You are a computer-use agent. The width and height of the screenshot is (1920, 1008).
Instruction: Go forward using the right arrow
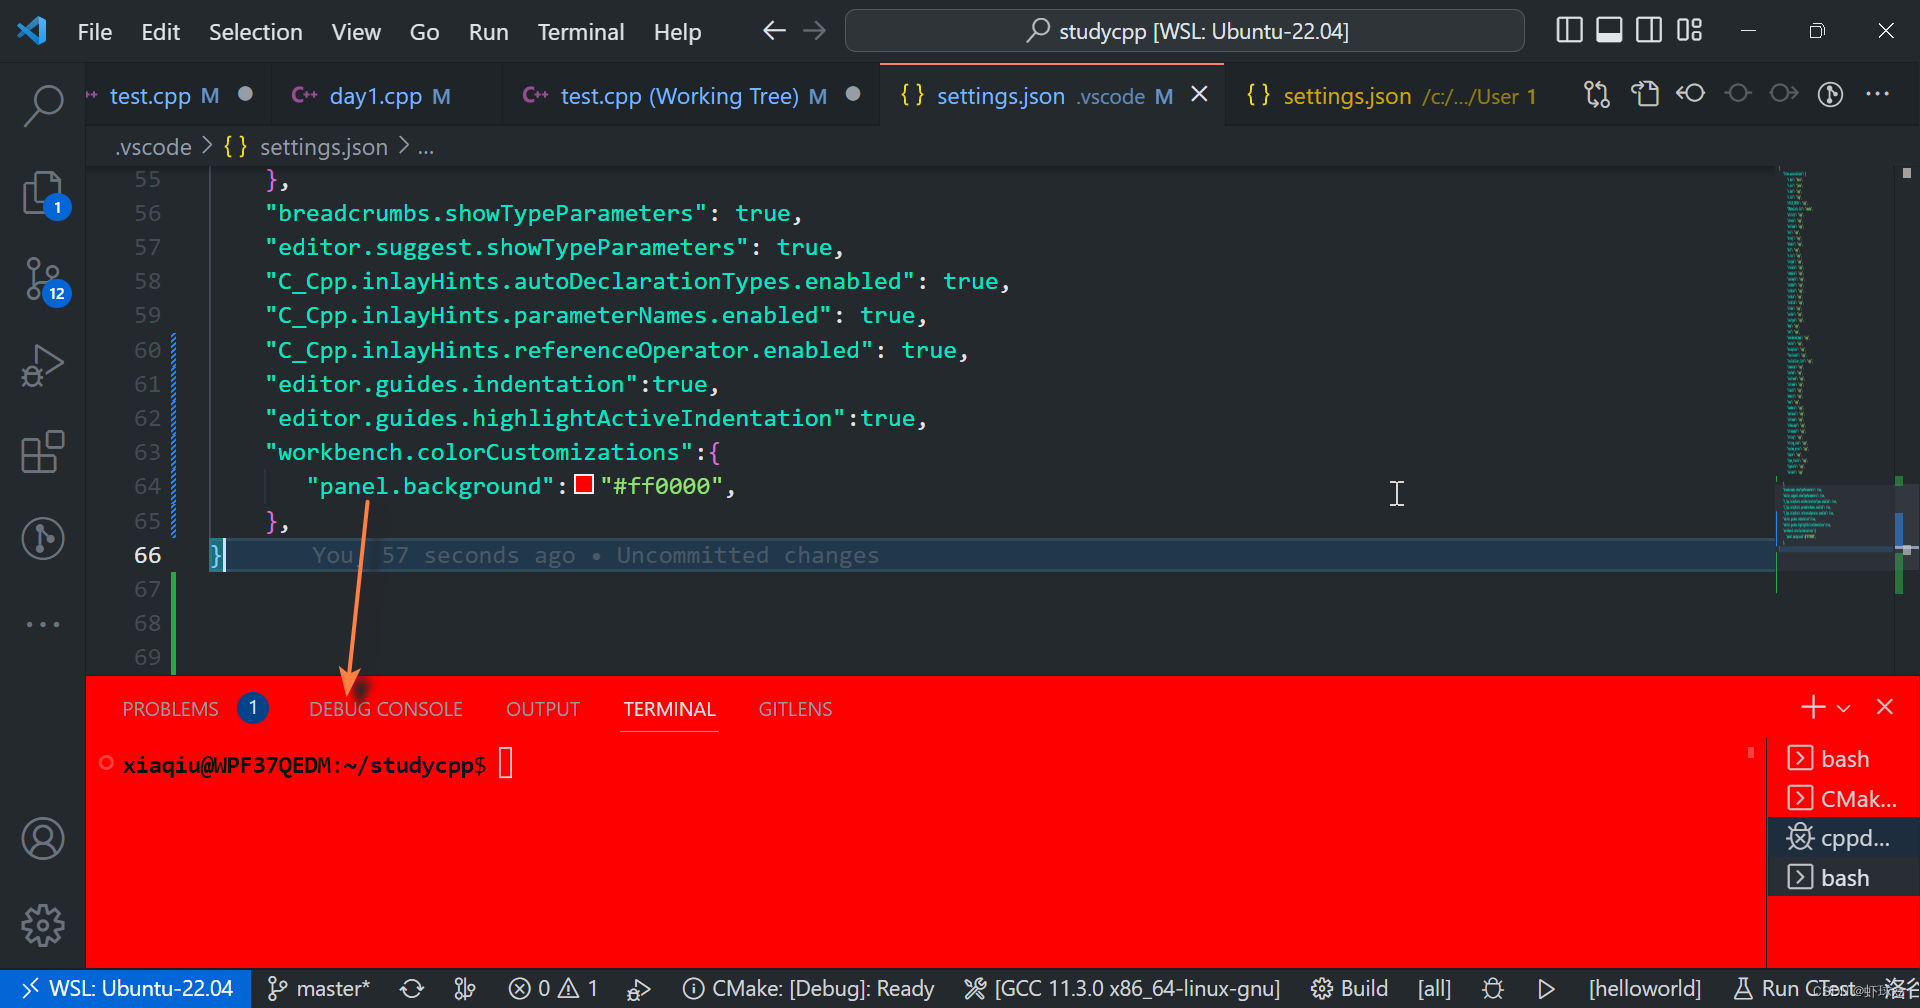[x=815, y=31]
